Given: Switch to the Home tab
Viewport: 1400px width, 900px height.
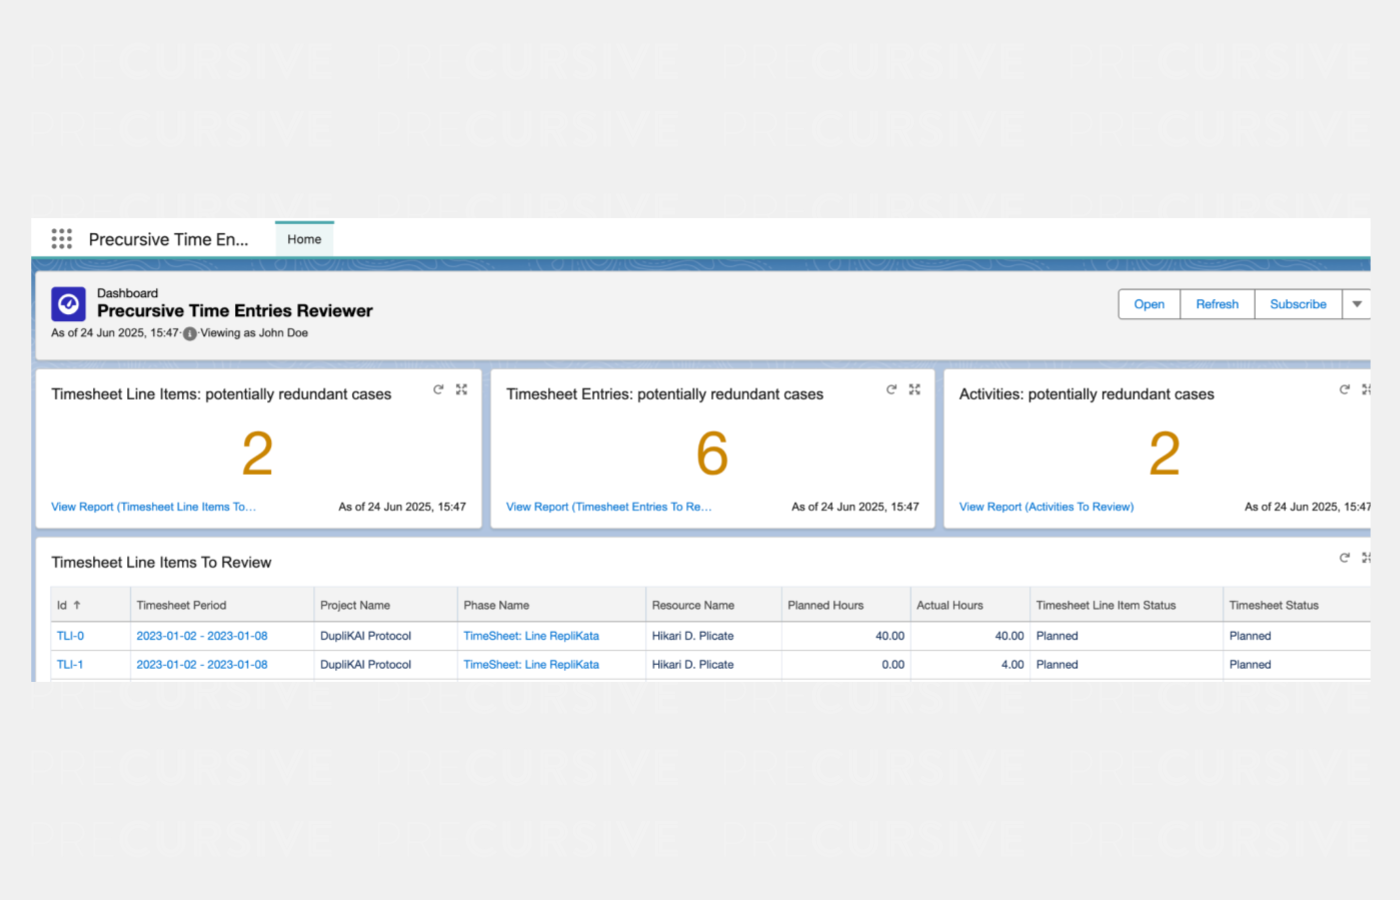Looking at the screenshot, I should [x=304, y=240].
